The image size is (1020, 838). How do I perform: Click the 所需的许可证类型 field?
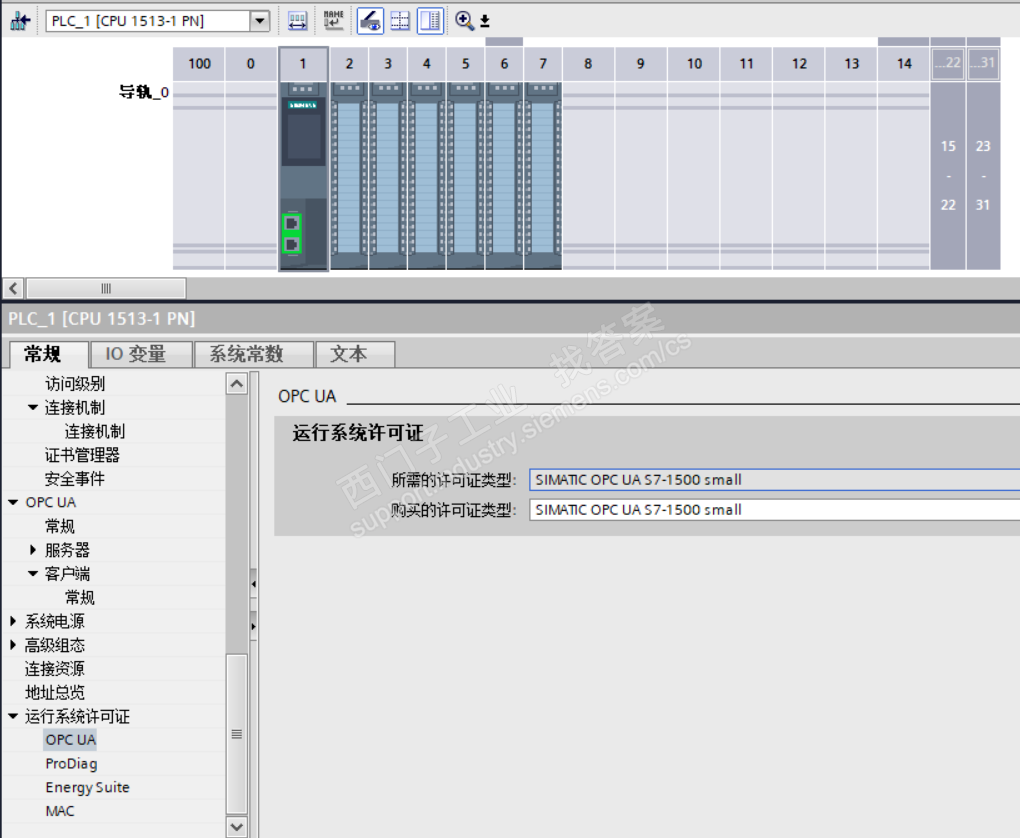pos(774,480)
